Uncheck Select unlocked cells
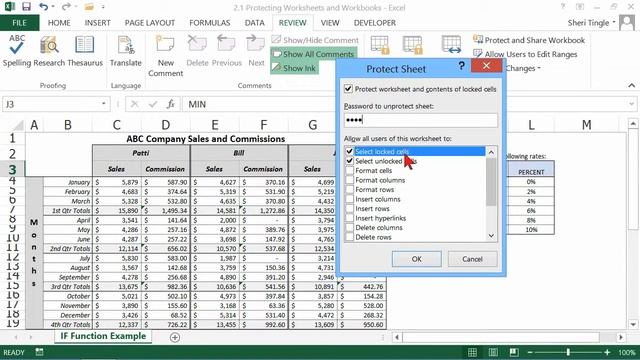640x360 pixels. (349, 161)
